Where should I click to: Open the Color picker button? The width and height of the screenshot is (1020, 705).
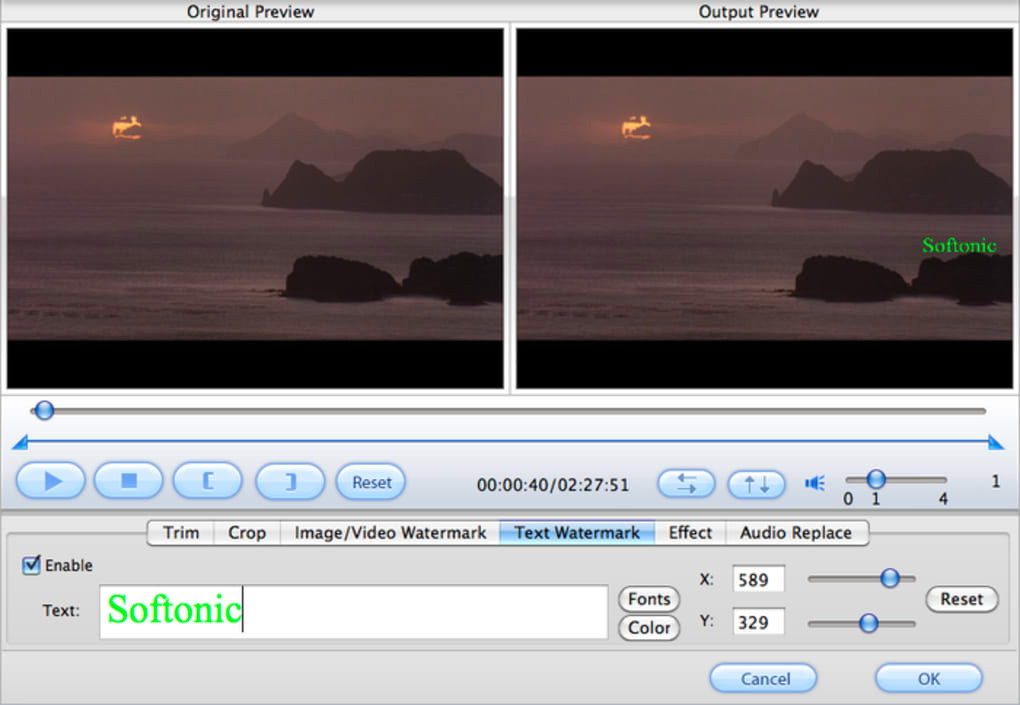tap(649, 628)
